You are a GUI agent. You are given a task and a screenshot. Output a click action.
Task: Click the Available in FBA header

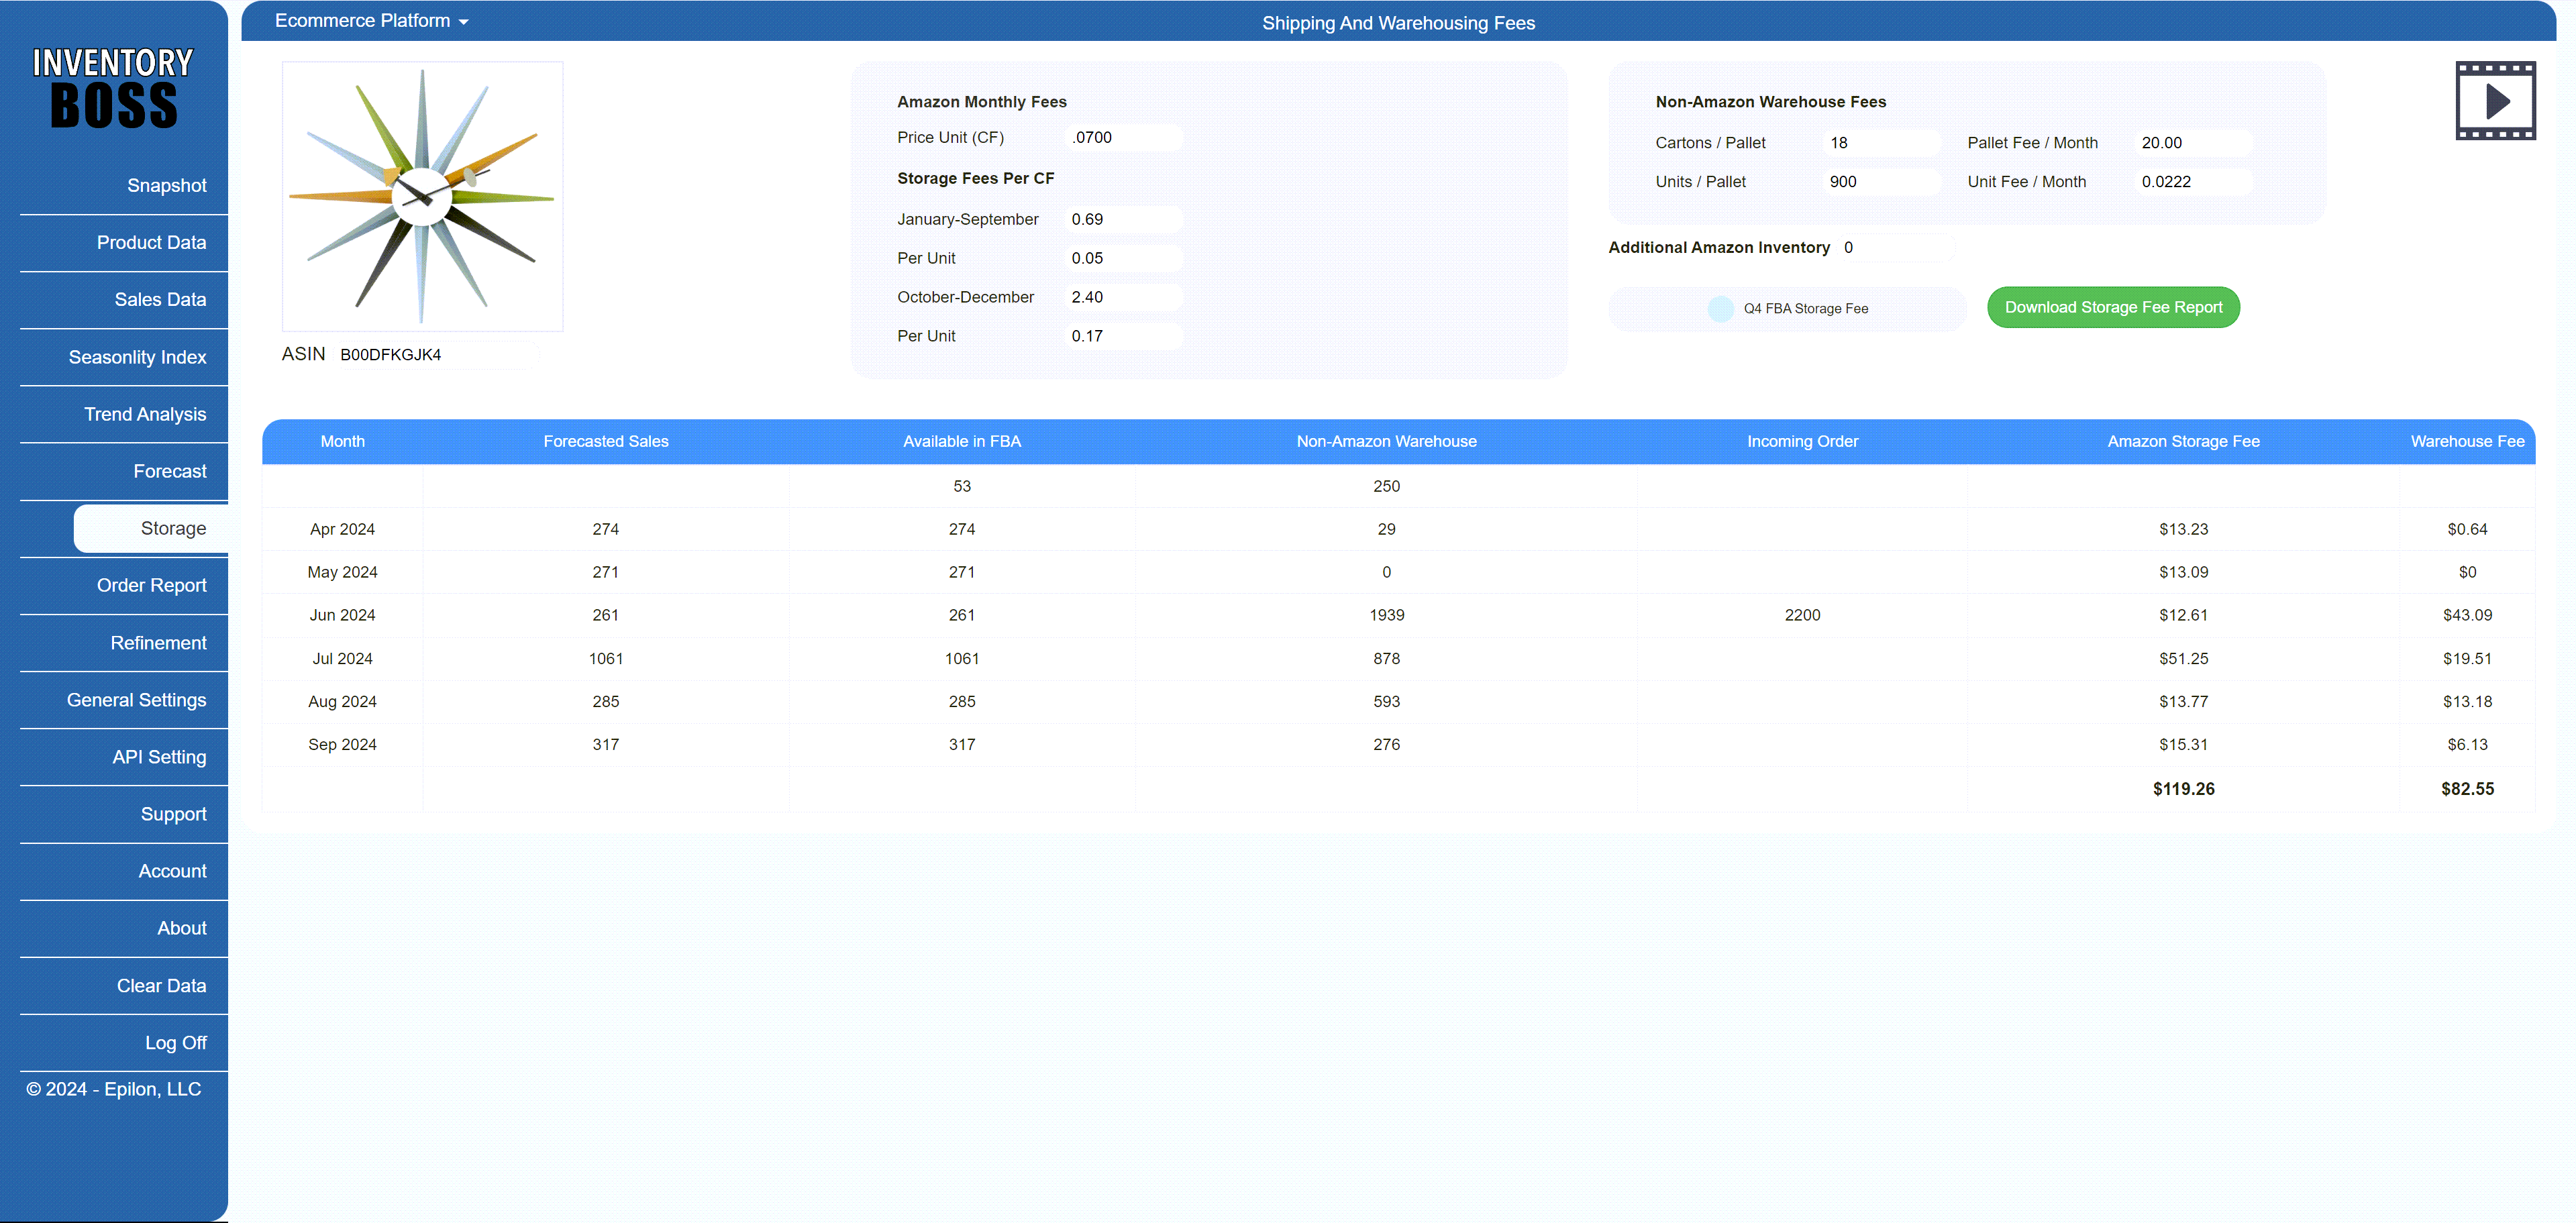962,442
